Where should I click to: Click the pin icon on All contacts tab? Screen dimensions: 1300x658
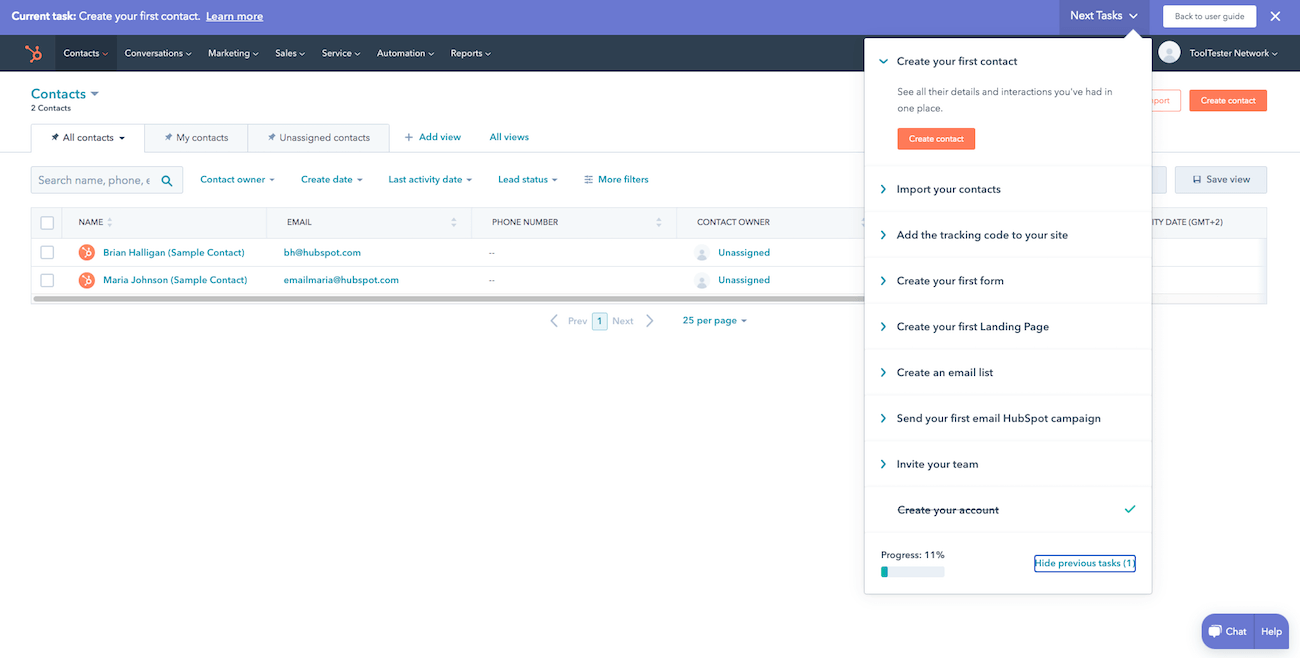55,137
